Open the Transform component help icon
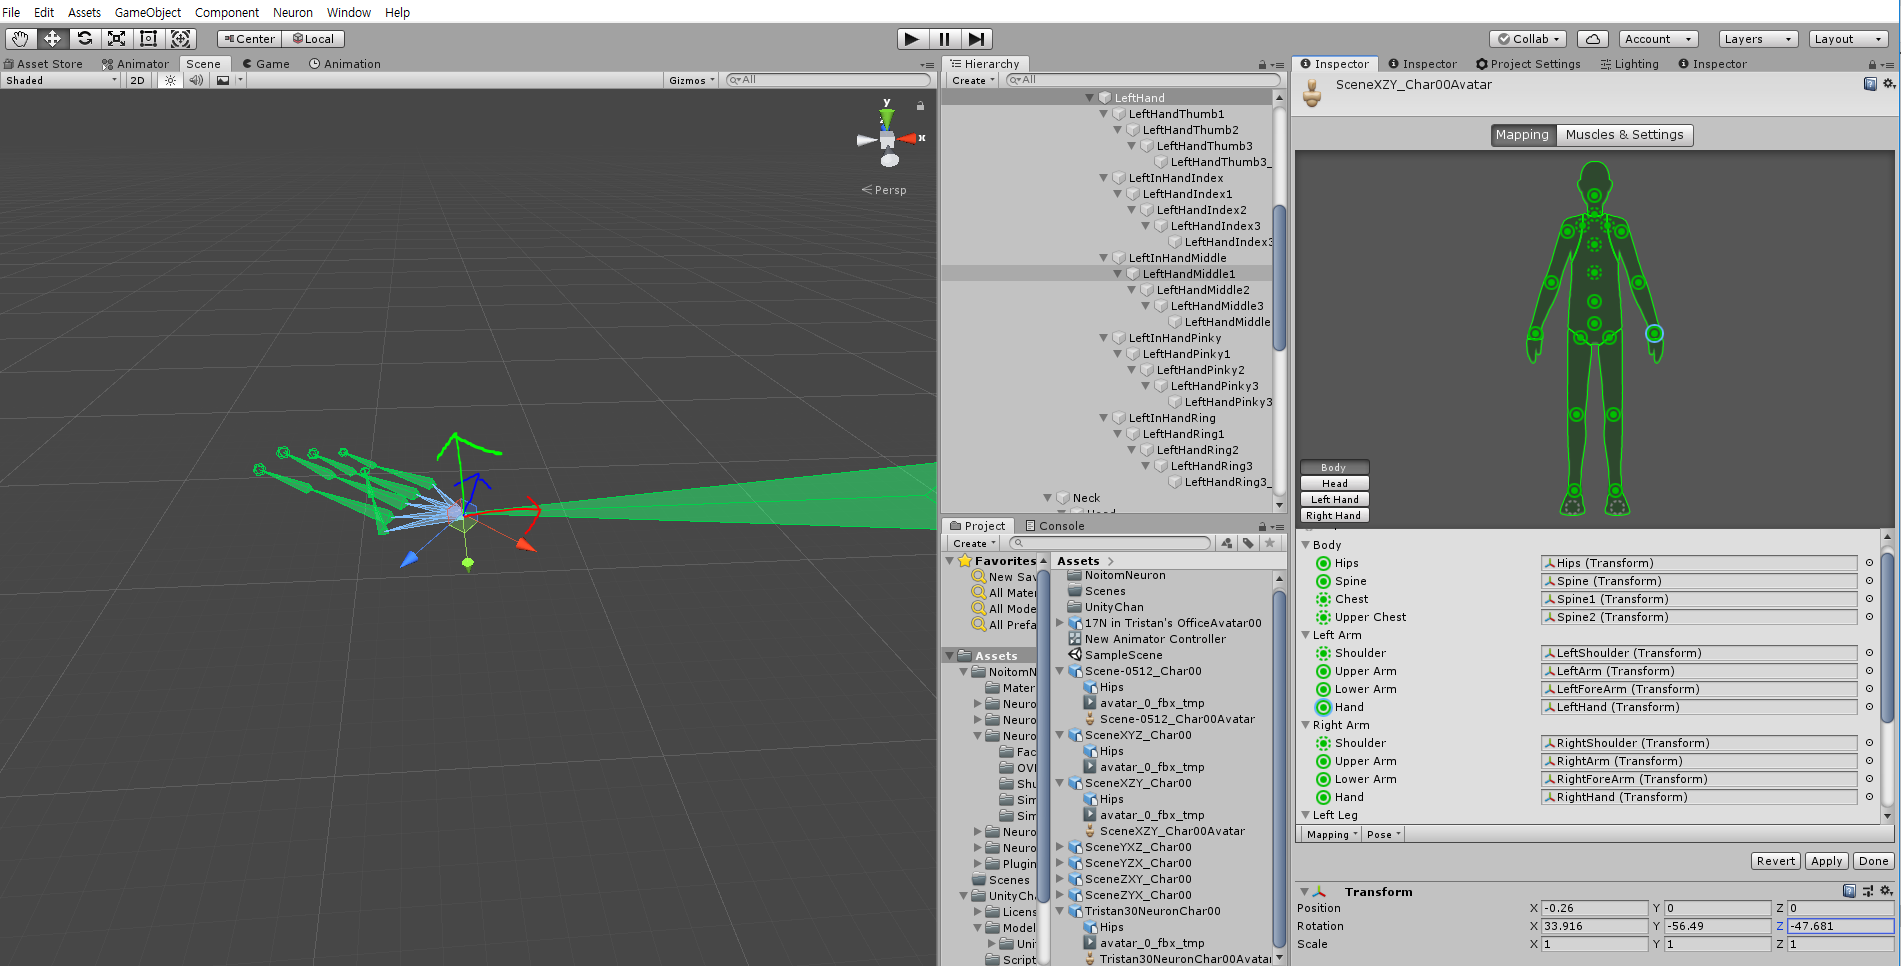Image resolution: width=1901 pixels, height=966 pixels. (1849, 891)
